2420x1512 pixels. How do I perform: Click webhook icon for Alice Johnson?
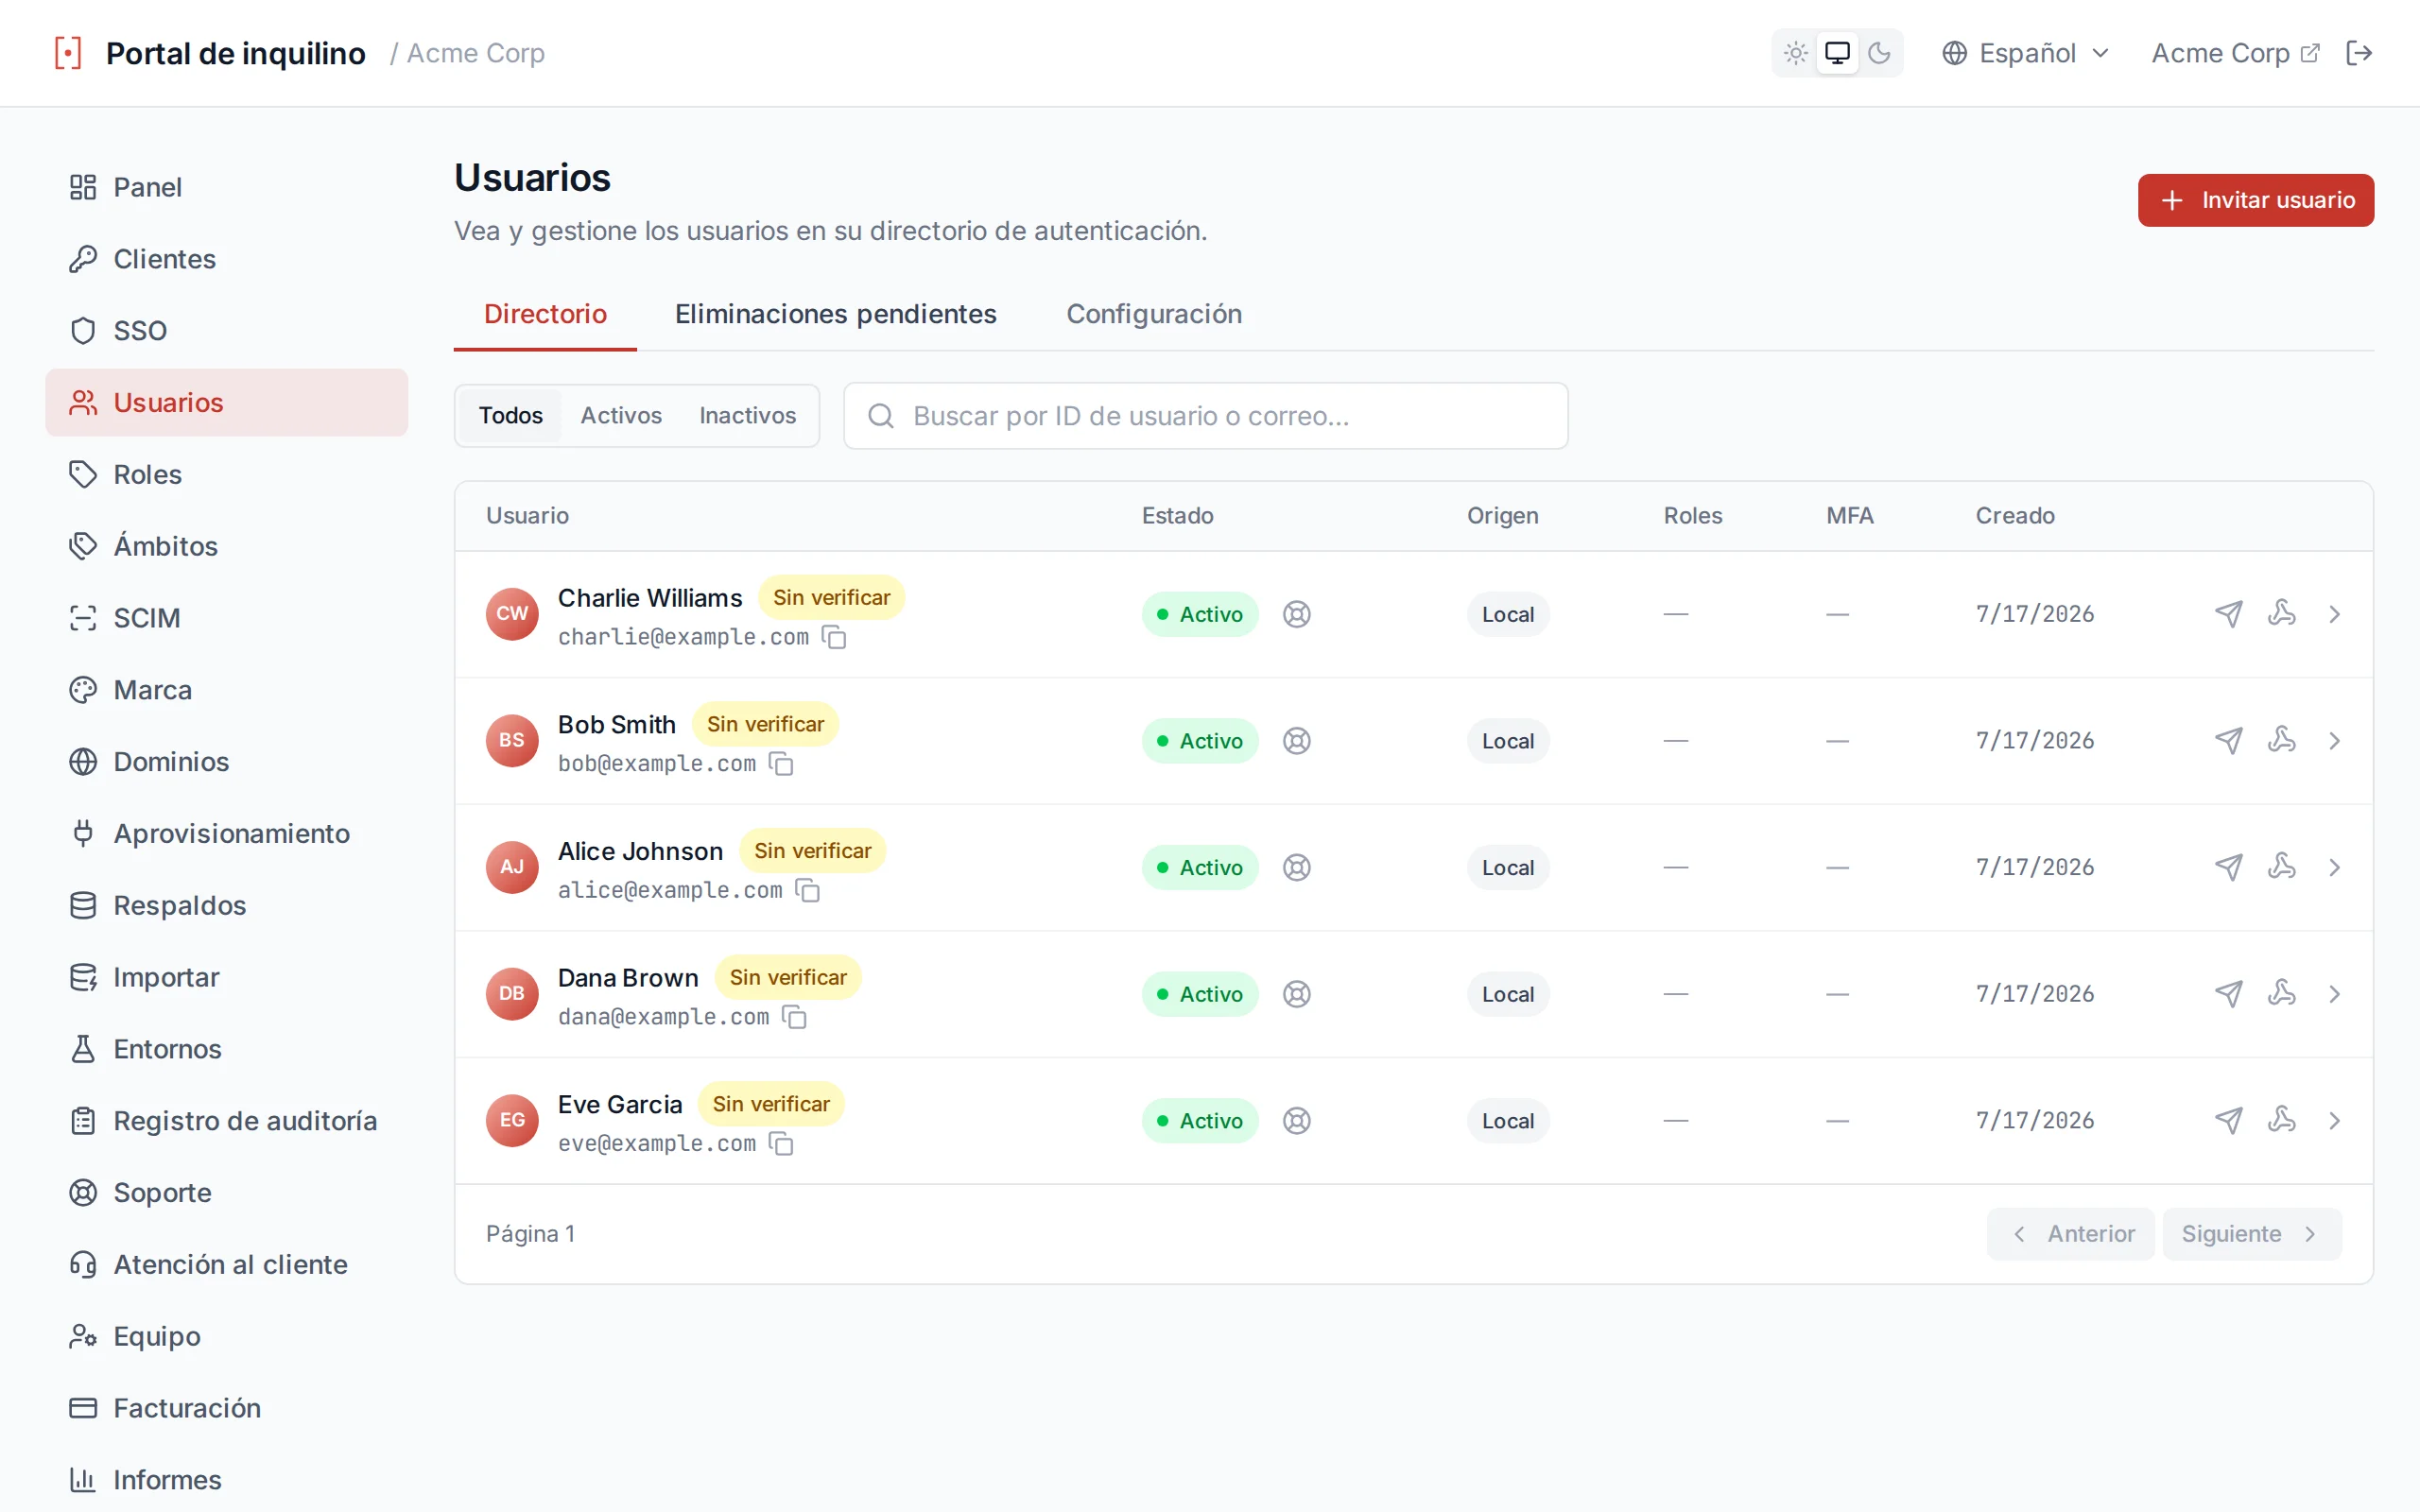pyautogui.click(x=2281, y=866)
